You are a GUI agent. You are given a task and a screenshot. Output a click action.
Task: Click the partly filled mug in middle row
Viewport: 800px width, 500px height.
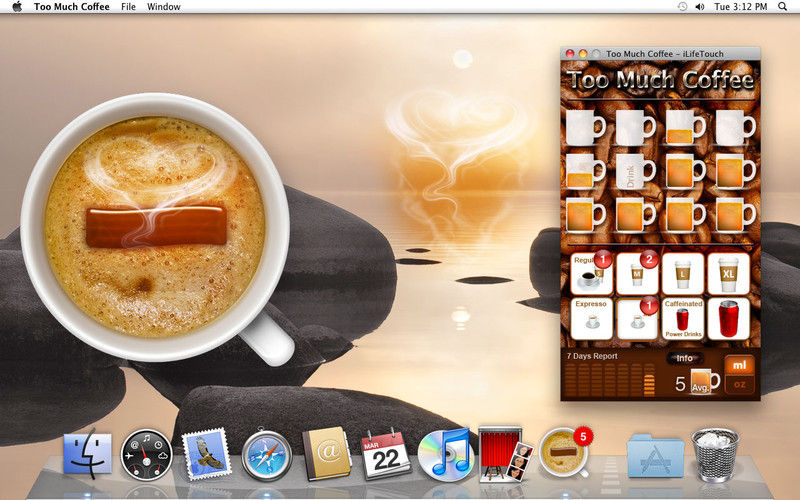click(585, 171)
